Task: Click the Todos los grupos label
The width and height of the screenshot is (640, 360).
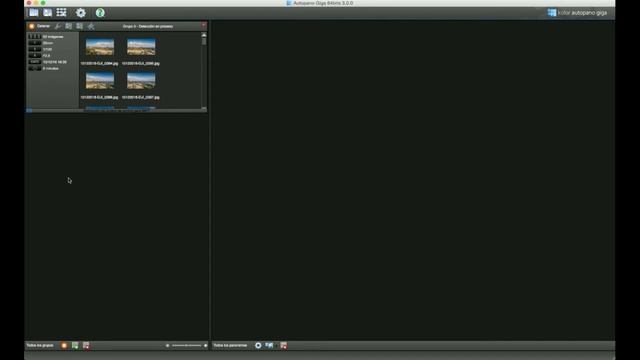Action: 40,345
